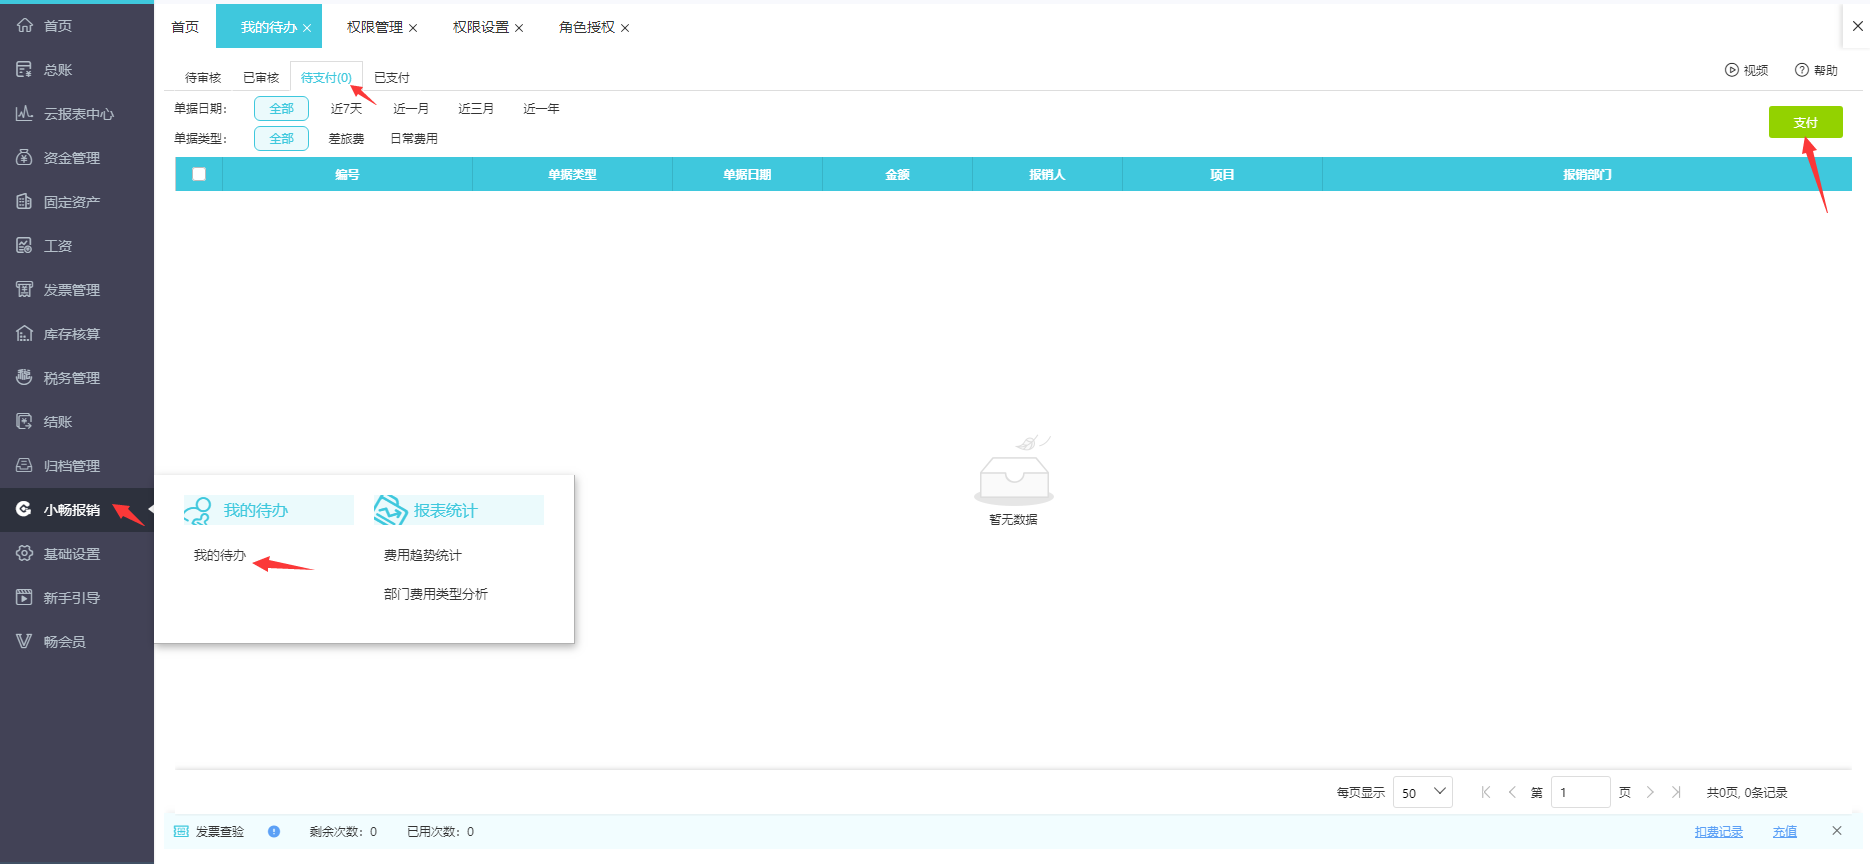Open the 帮助 question mark icon

tap(1802, 70)
